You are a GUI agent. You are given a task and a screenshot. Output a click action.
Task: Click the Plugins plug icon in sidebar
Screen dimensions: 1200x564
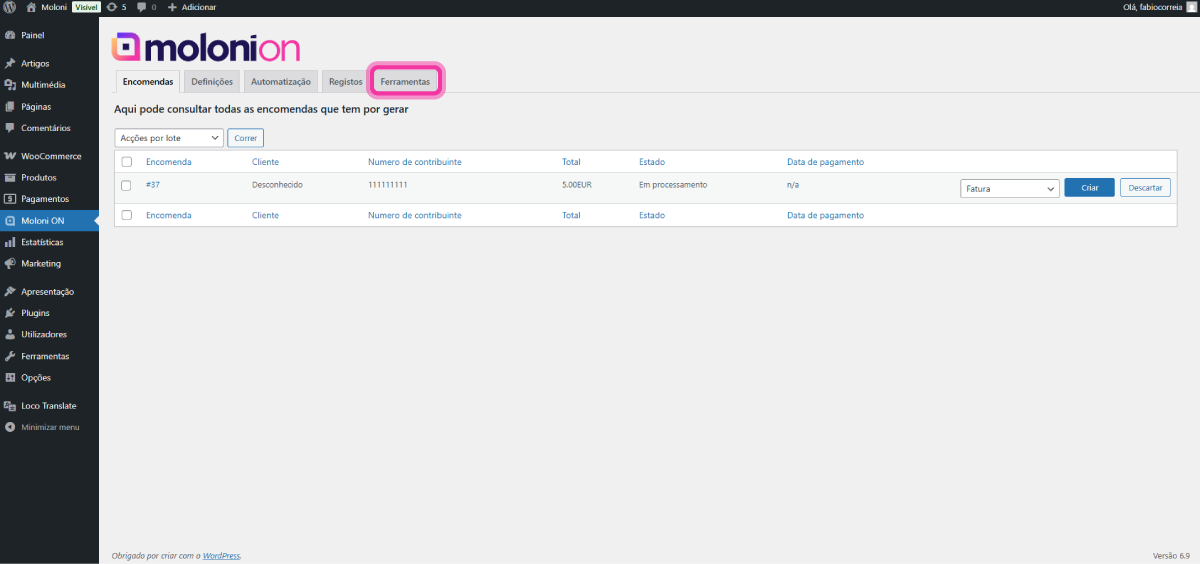(10, 313)
